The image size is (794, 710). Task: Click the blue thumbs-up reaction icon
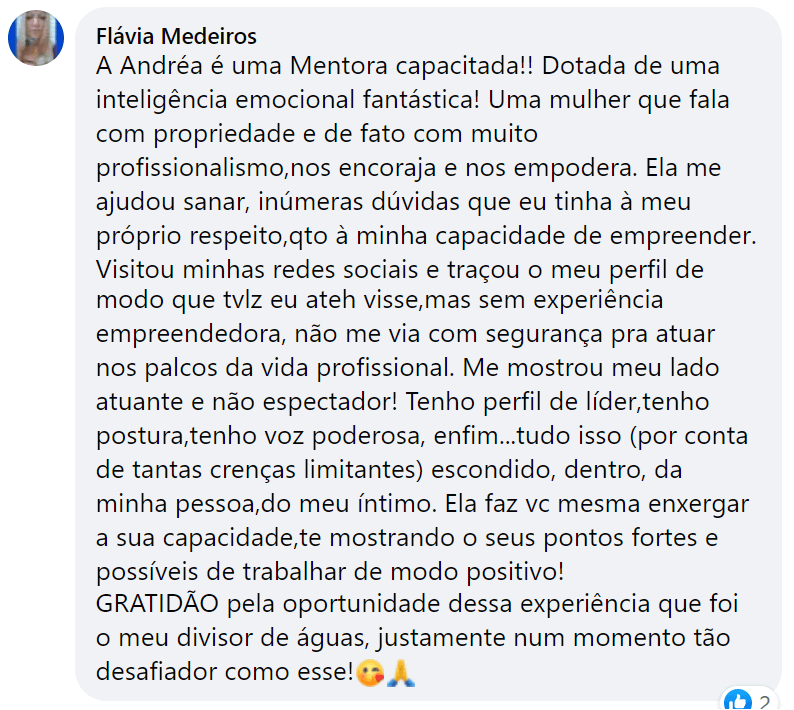737,700
